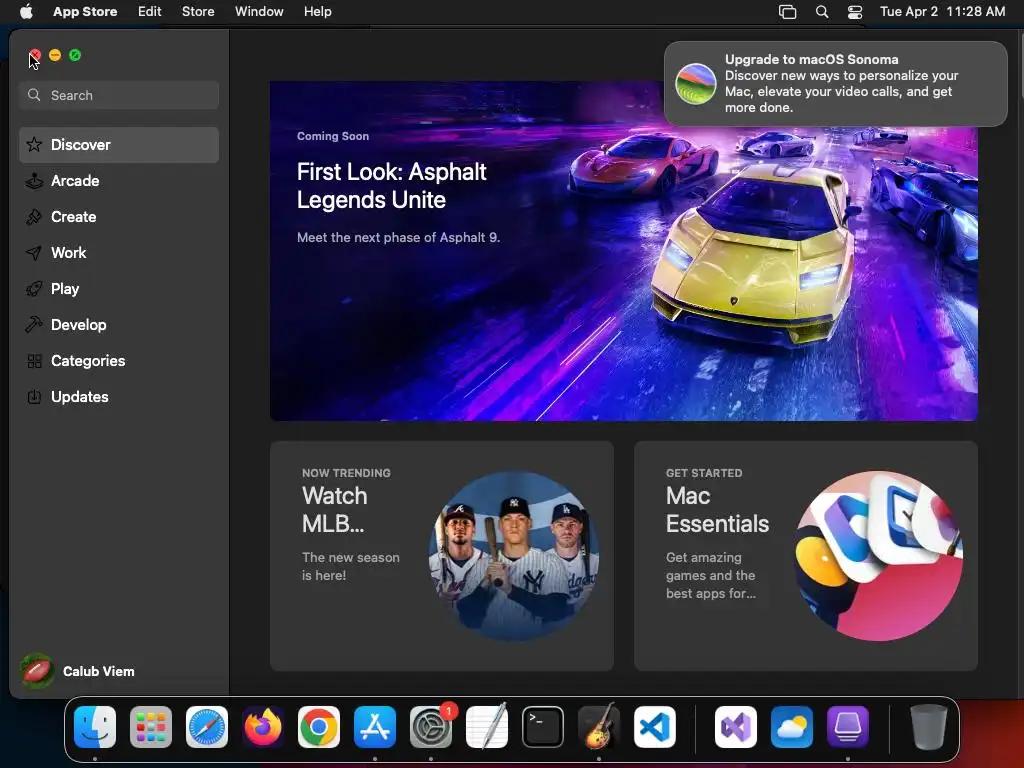This screenshot has height=768, width=1024.
Task: Click the Updates download icon
Action: 34,396
